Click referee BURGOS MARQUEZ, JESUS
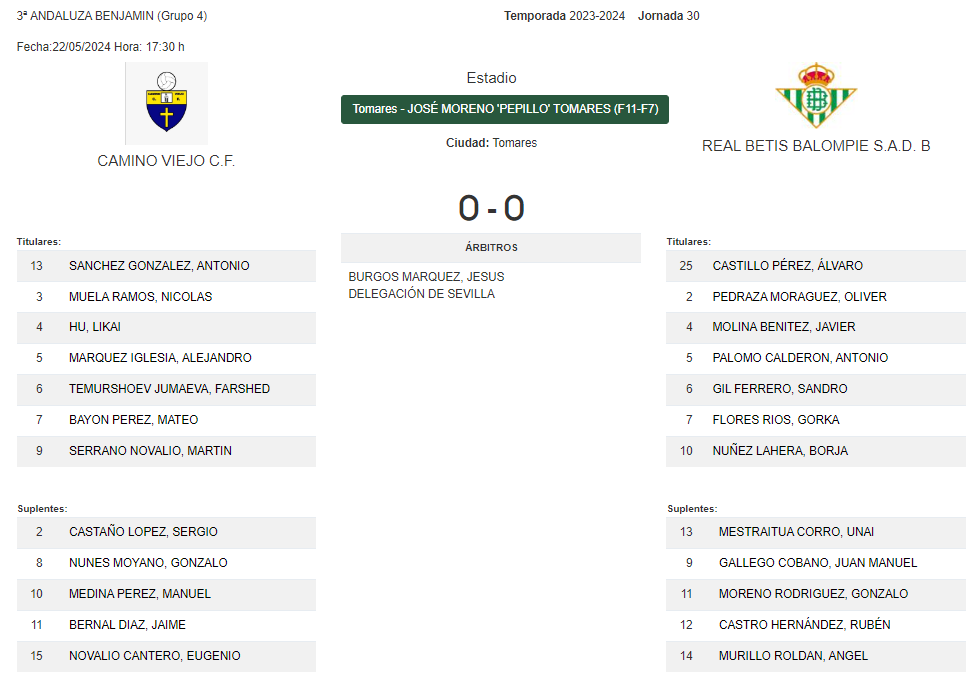 (426, 277)
